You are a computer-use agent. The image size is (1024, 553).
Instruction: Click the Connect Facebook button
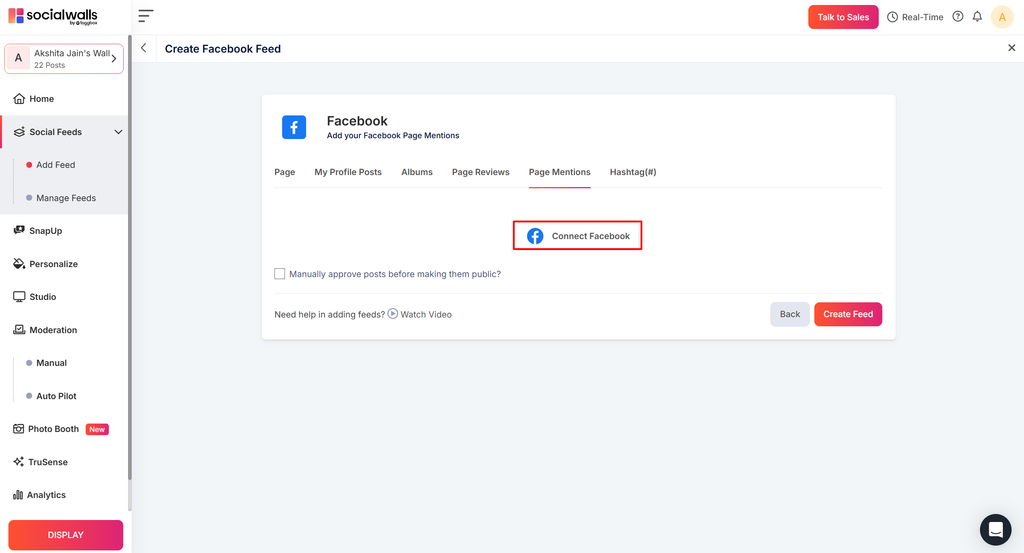577,236
